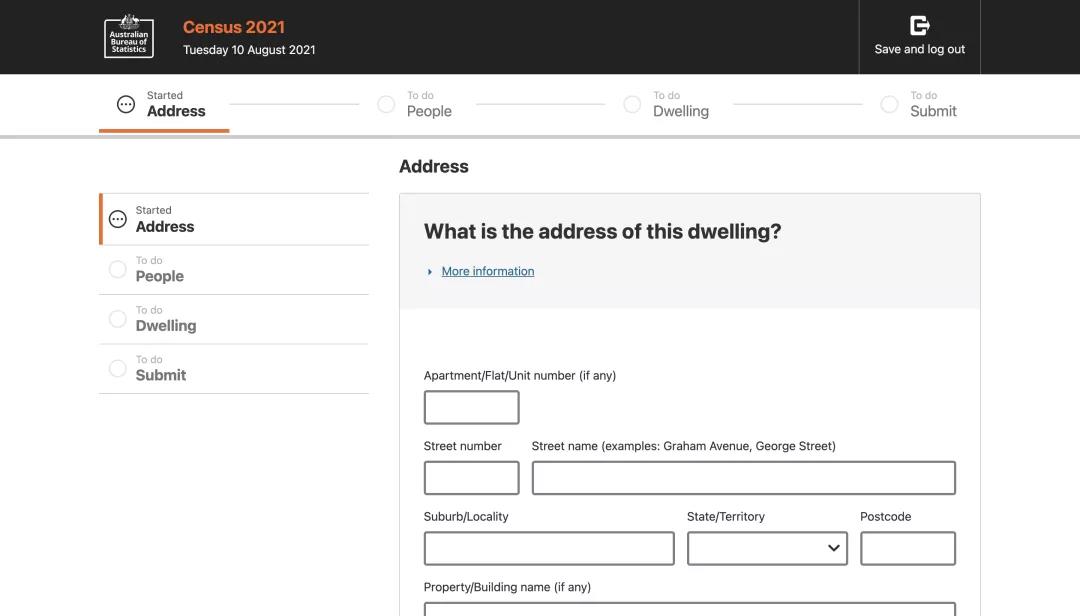Click the Australian Bureau of Statistics logo
This screenshot has width=1080, height=616.
[129, 37]
